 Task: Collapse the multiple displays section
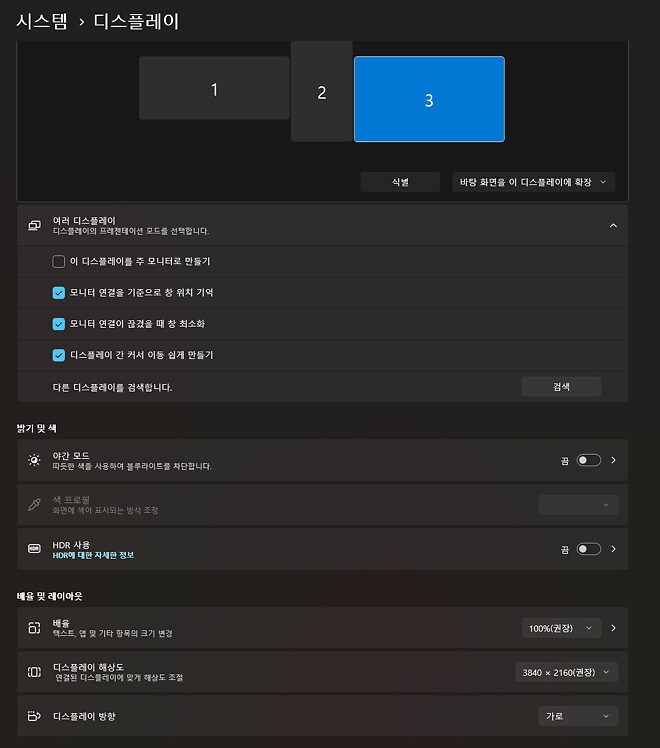tap(613, 226)
